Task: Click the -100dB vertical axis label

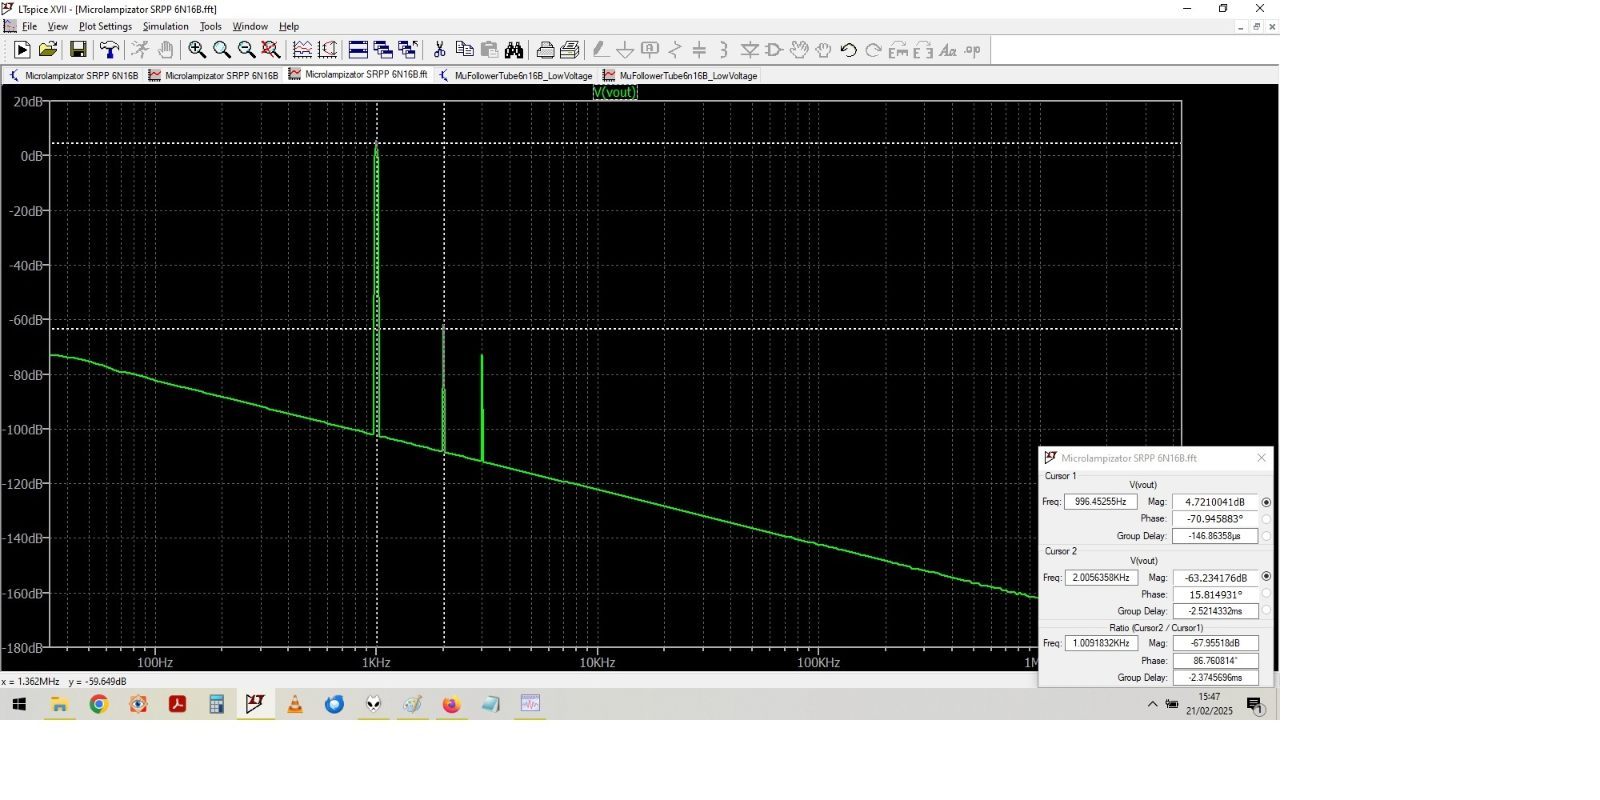Action: point(25,429)
